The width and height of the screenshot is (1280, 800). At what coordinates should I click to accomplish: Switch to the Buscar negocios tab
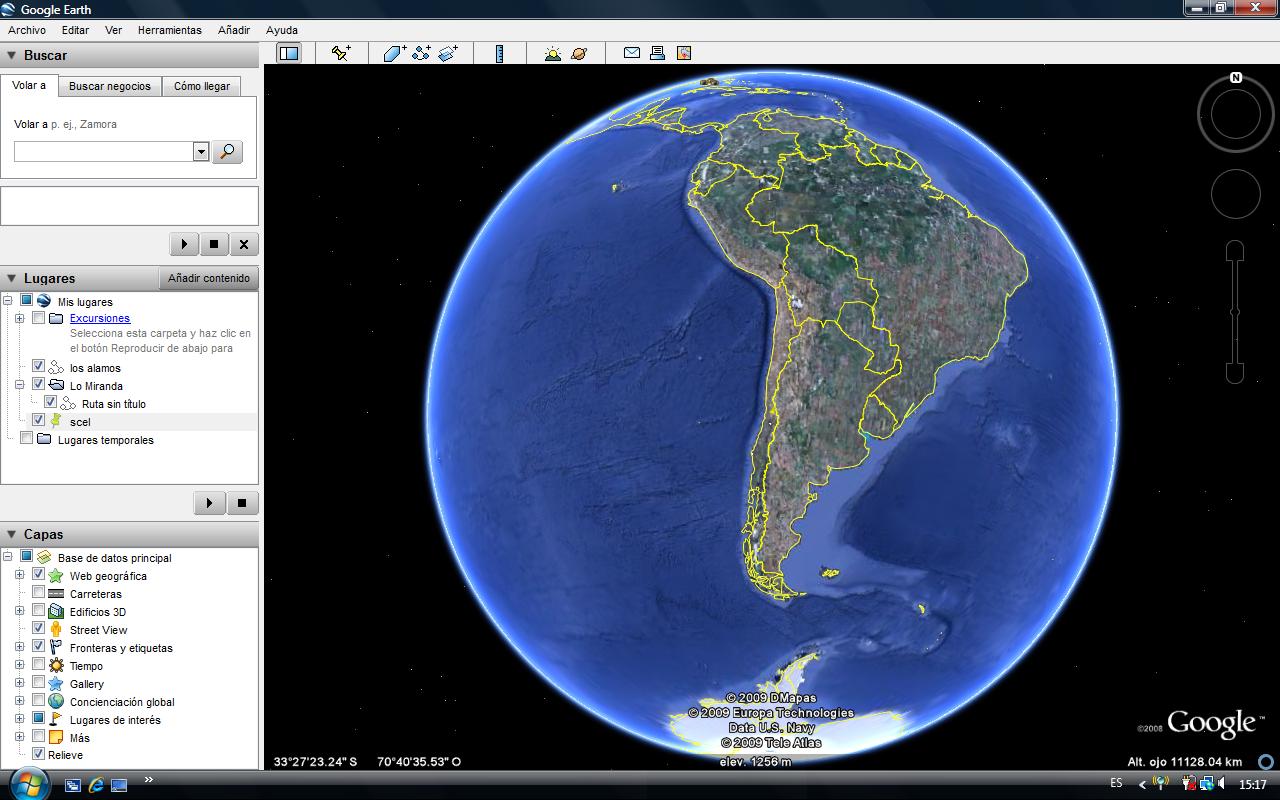(110, 87)
